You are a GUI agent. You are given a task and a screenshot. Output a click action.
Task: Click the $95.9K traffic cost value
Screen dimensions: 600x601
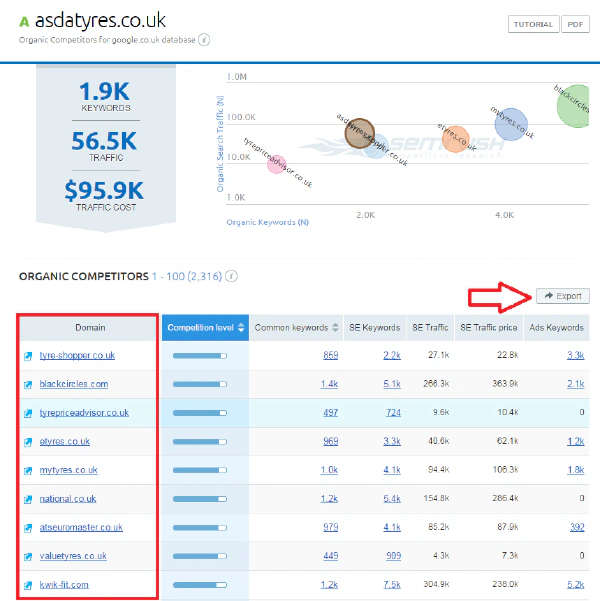point(104,190)
